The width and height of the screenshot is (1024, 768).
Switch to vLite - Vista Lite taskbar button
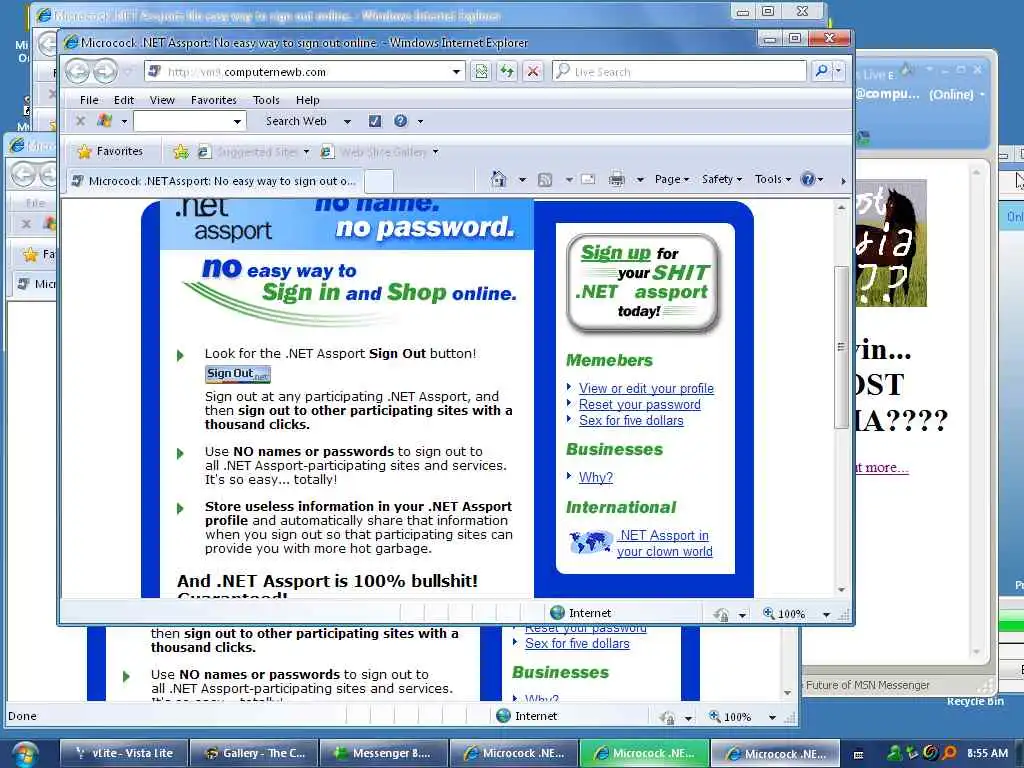(124, 754)
